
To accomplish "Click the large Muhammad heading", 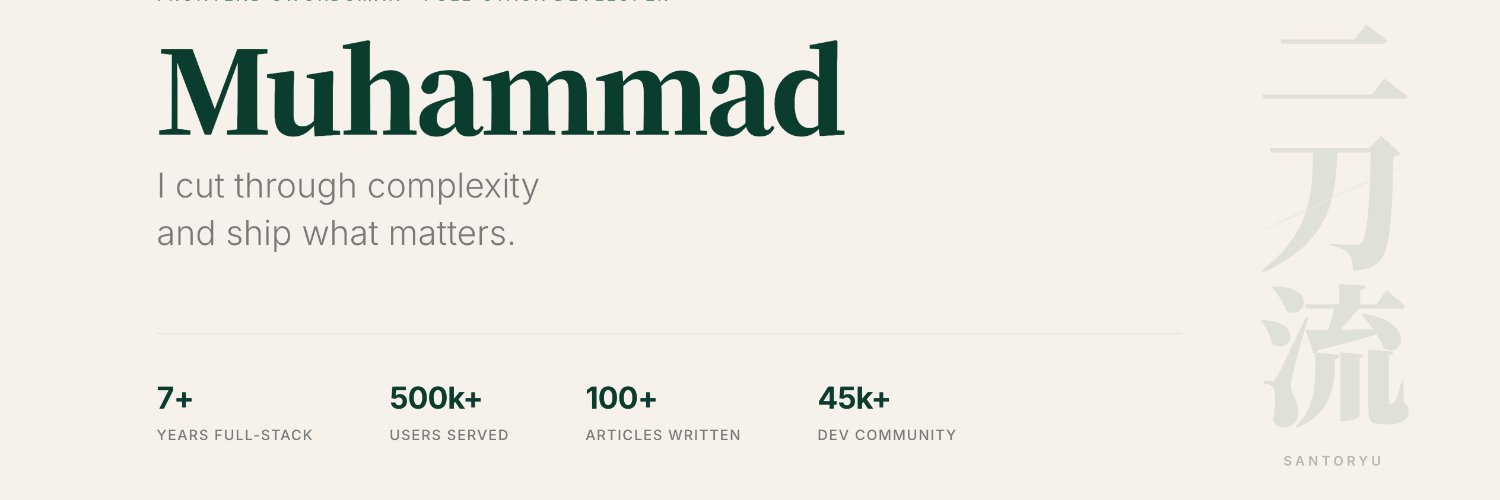I will (x=501, y=89).
